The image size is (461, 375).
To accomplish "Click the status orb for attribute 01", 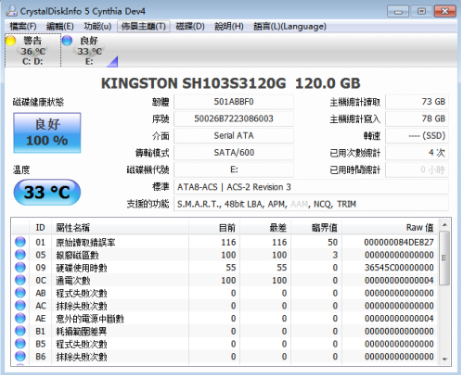I will coord(20,242).
